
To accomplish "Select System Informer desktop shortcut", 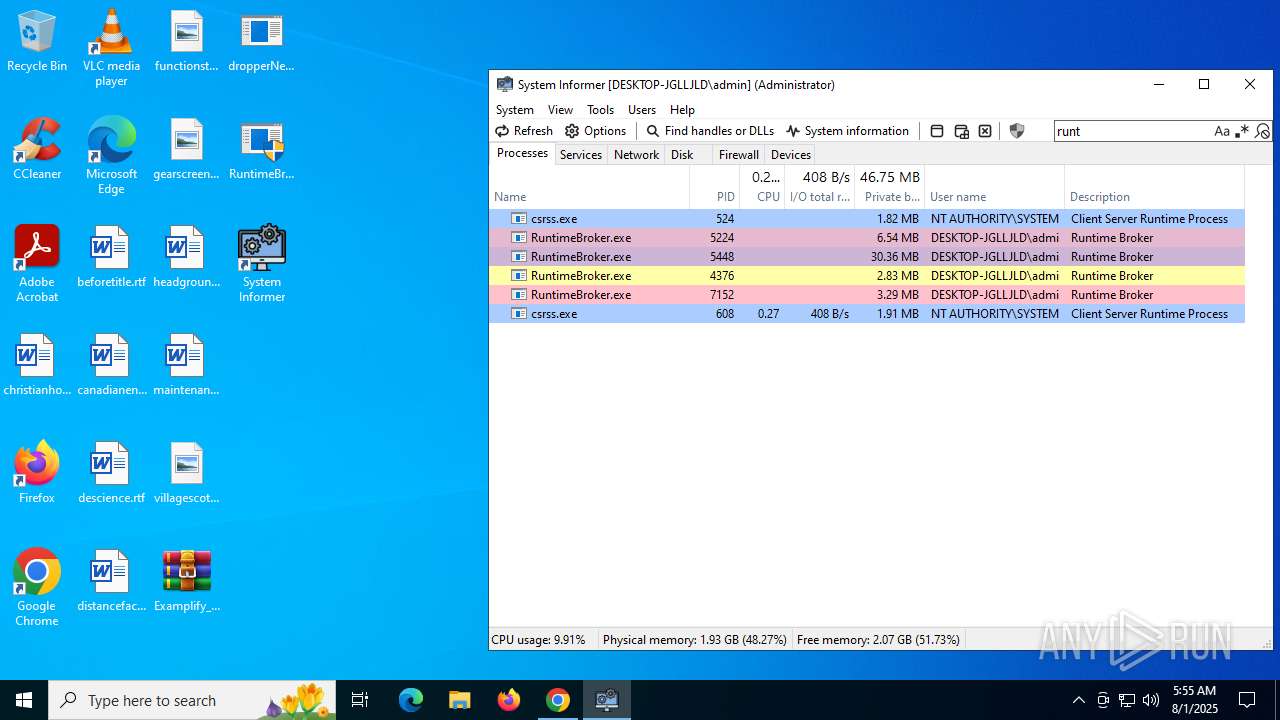I will pos(262,264).
